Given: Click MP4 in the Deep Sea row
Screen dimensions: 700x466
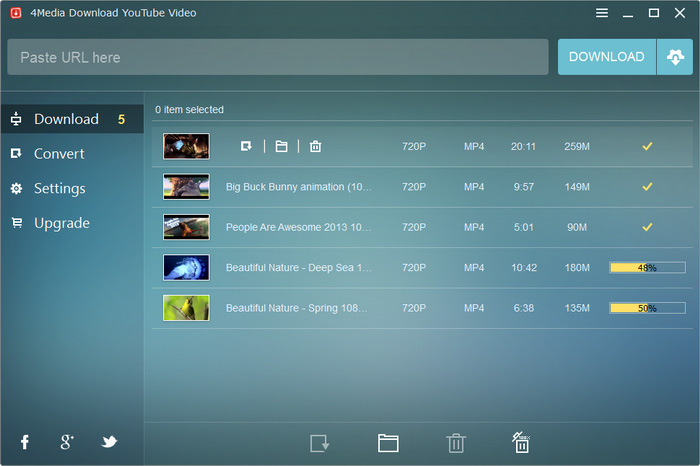Looking at the screenshot, I should coord(474,267).
